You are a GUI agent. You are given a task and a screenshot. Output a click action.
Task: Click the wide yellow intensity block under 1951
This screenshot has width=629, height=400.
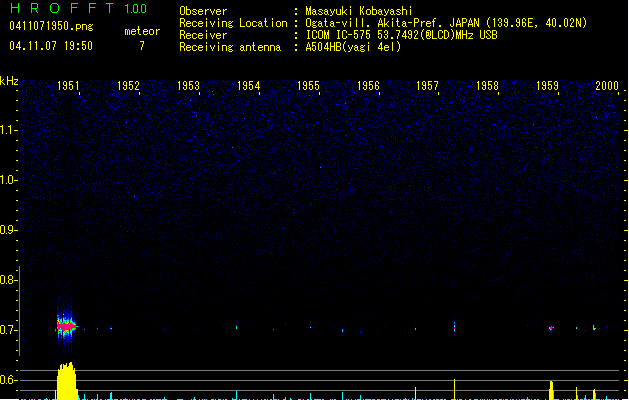pyautogui.click(x=66, y=381)
